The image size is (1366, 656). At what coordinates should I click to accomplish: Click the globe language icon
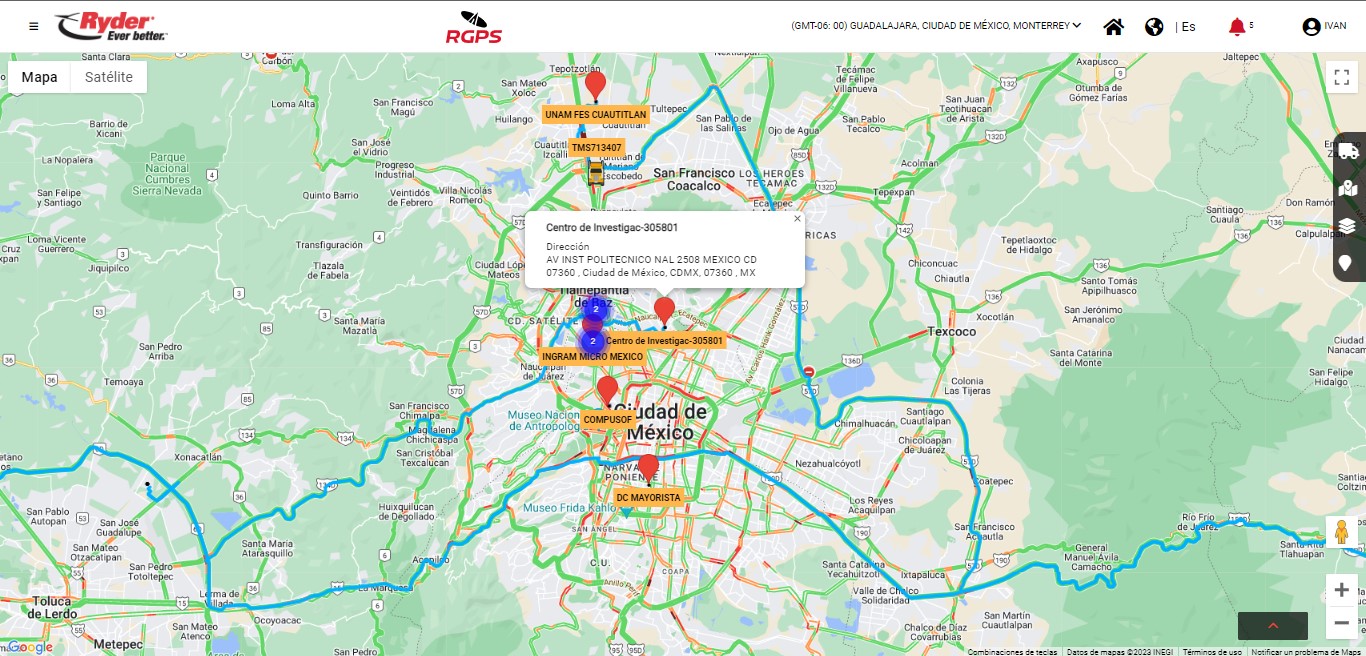[1154, 27]
